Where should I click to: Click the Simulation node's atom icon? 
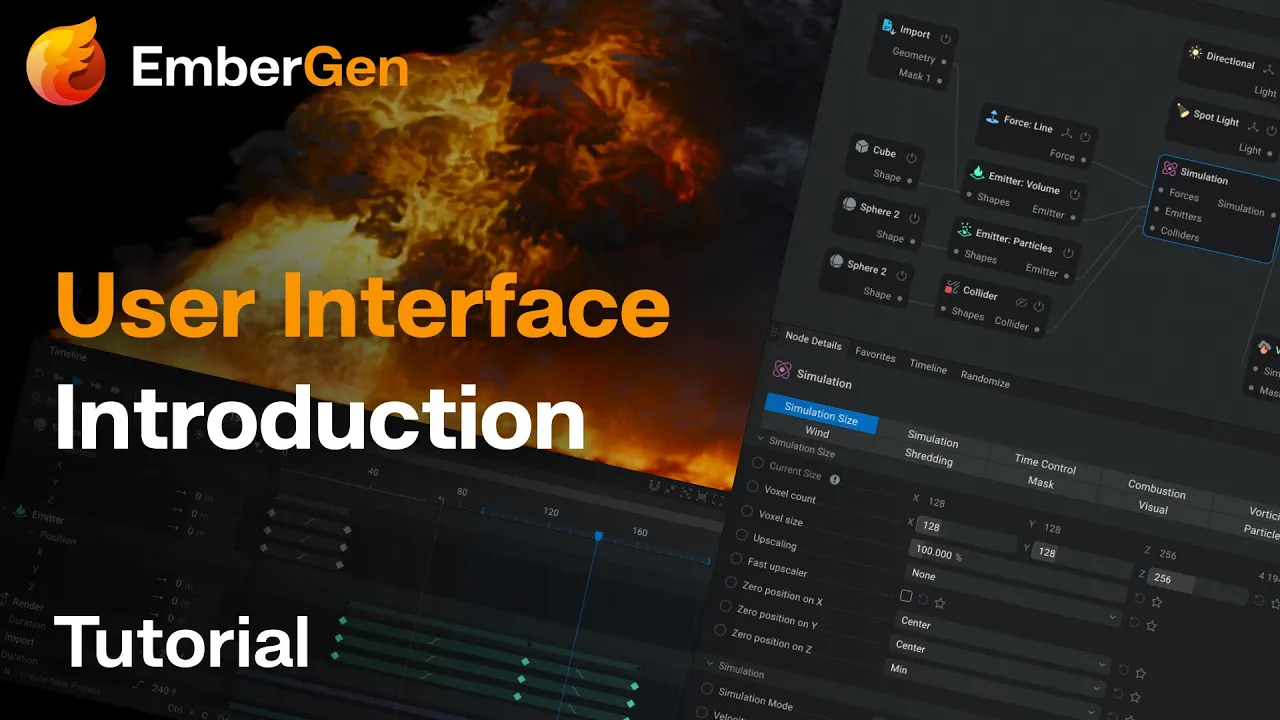(x=1169, y=169)
